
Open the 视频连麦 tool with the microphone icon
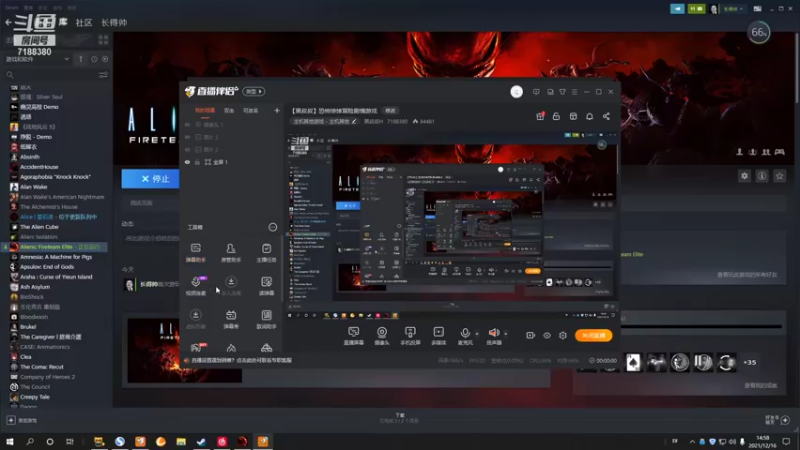tap(195, 286)
